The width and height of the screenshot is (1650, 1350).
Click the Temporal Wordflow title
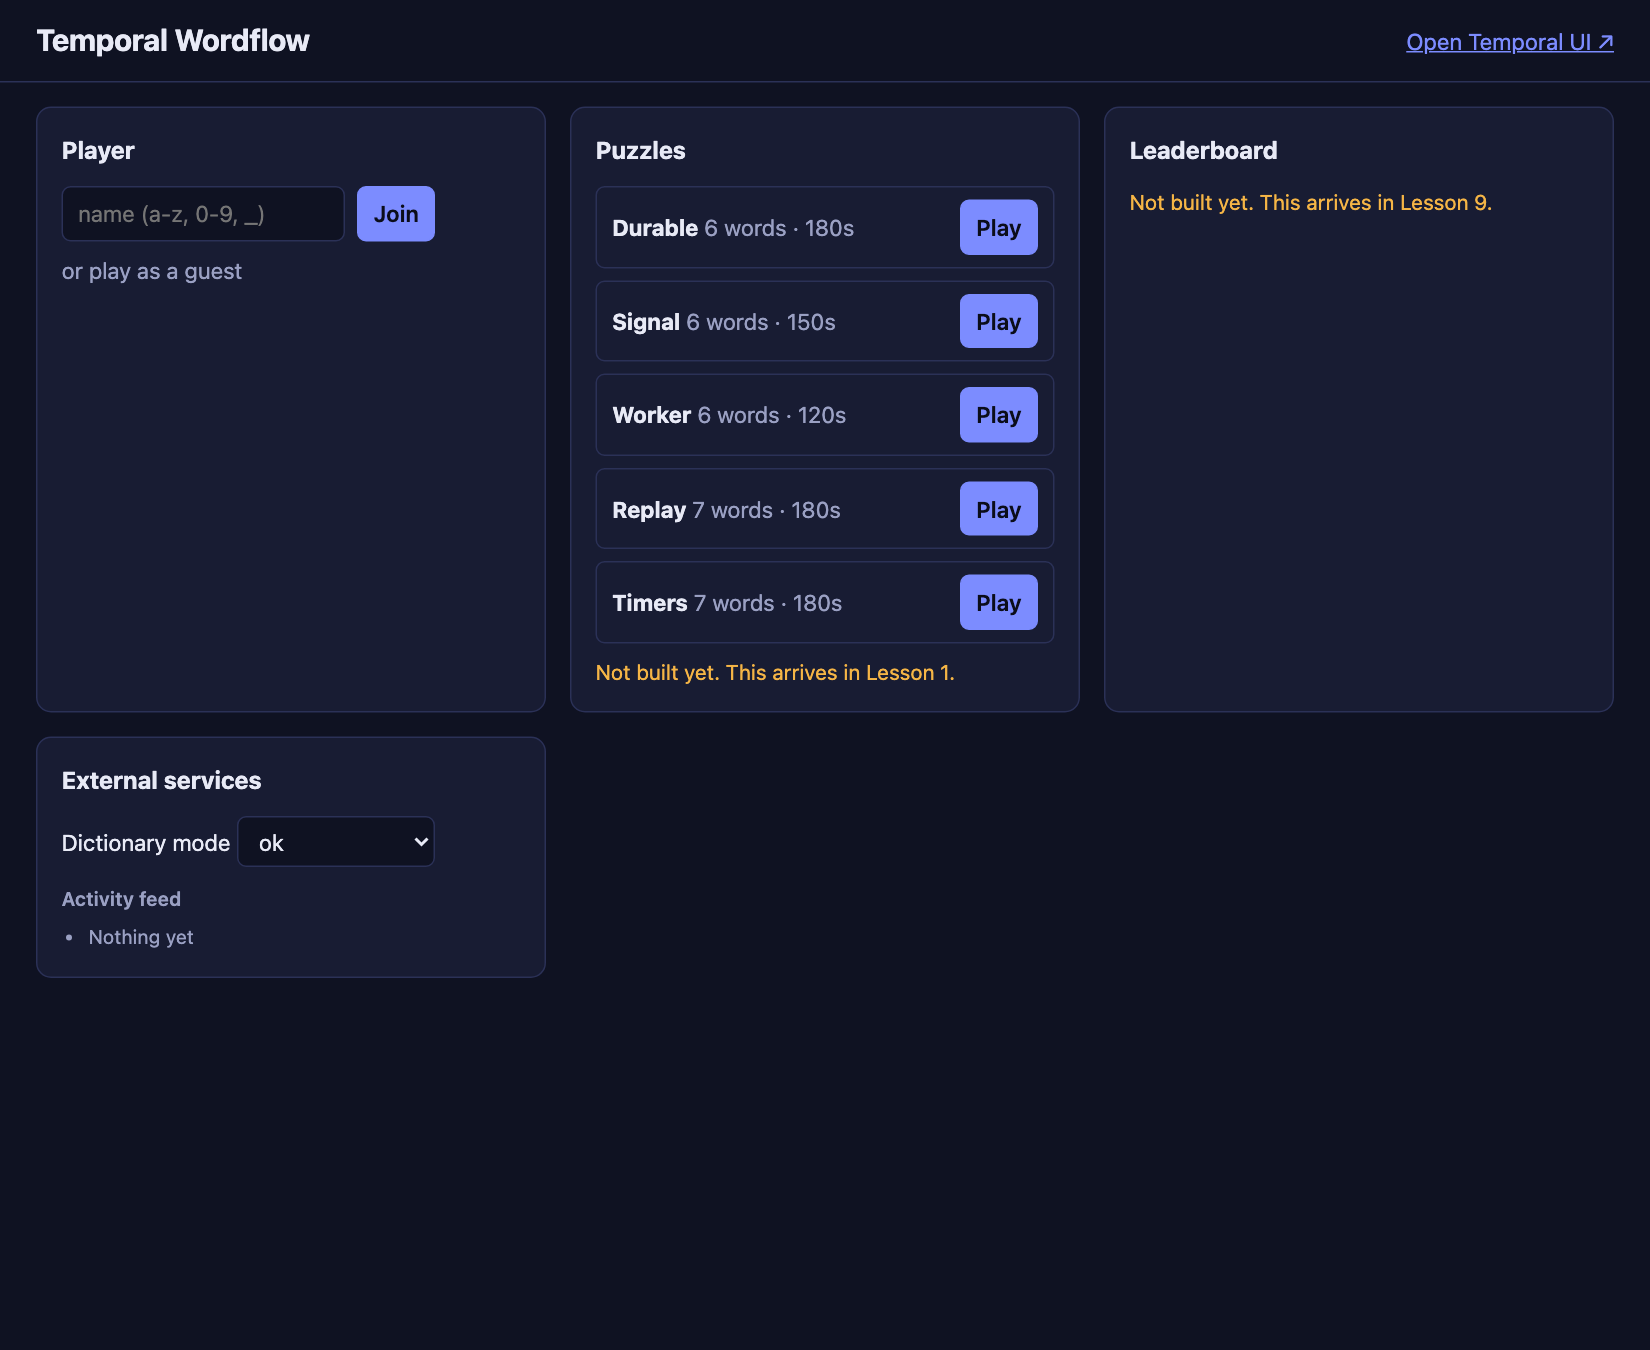tap(173, 41)
